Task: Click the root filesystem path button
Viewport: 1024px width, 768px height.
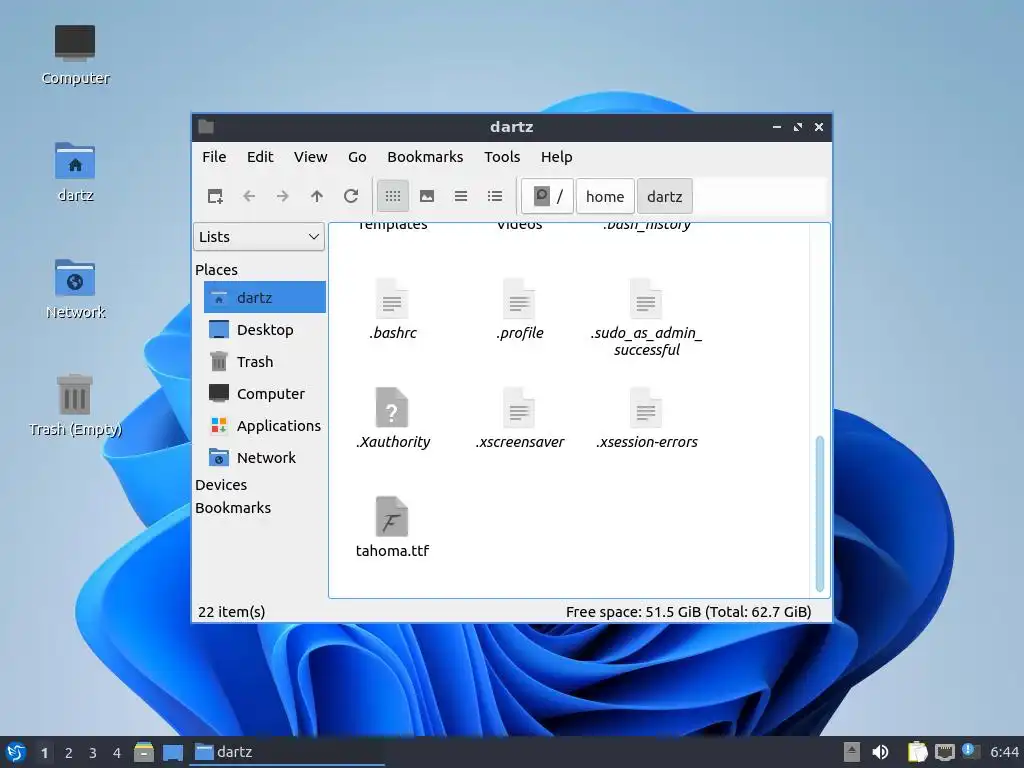Action: coord(548,196)
